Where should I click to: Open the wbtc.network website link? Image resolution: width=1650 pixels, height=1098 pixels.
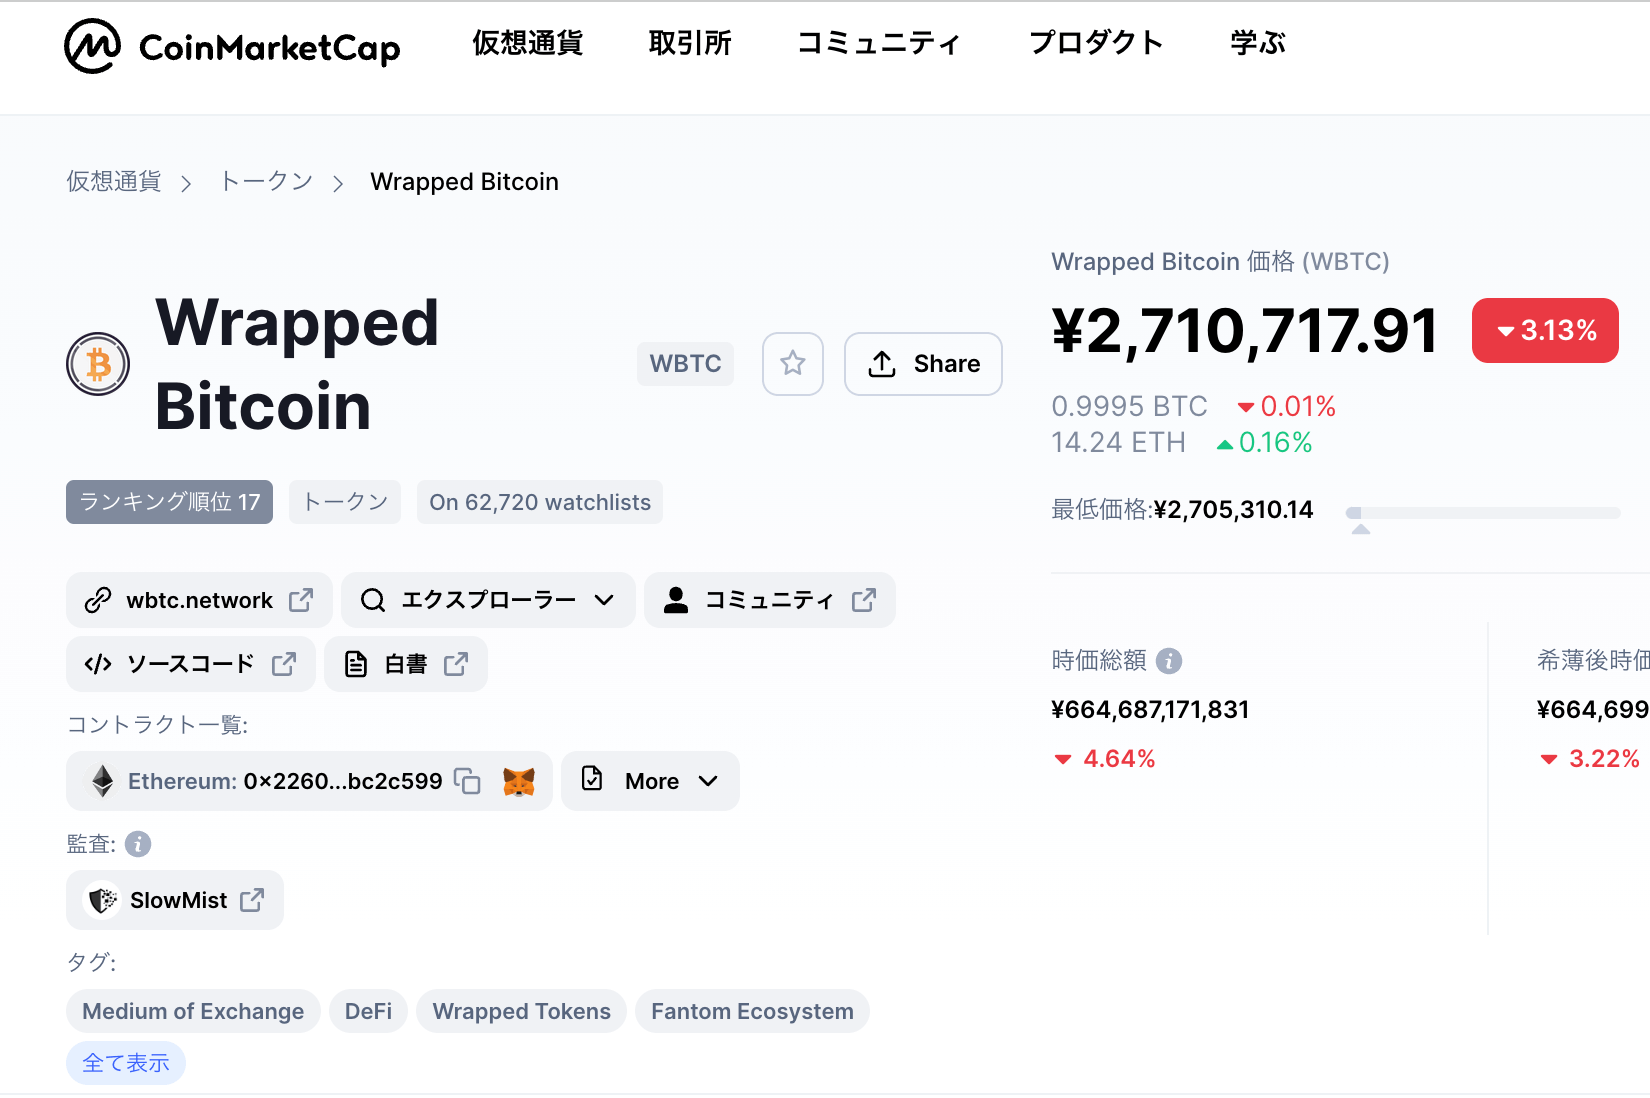pyautogui.click(x=199, y=600)
